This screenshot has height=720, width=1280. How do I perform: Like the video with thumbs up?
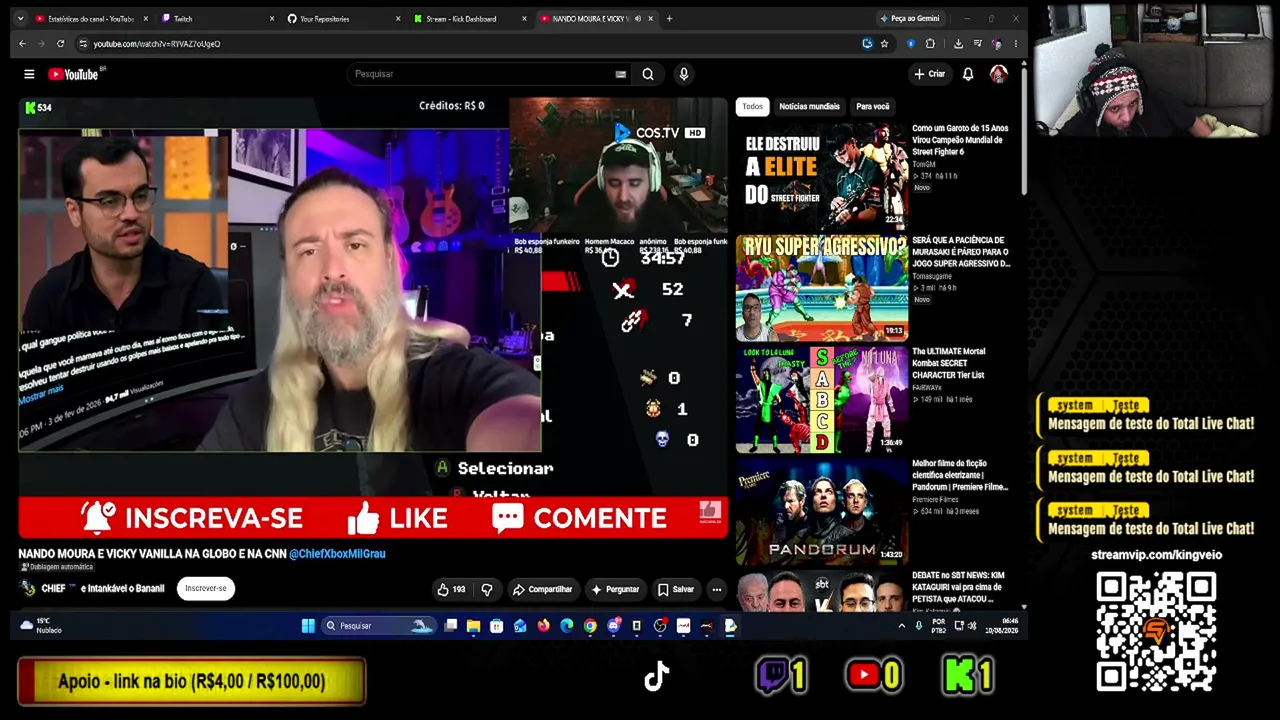(x=453, y=590)
